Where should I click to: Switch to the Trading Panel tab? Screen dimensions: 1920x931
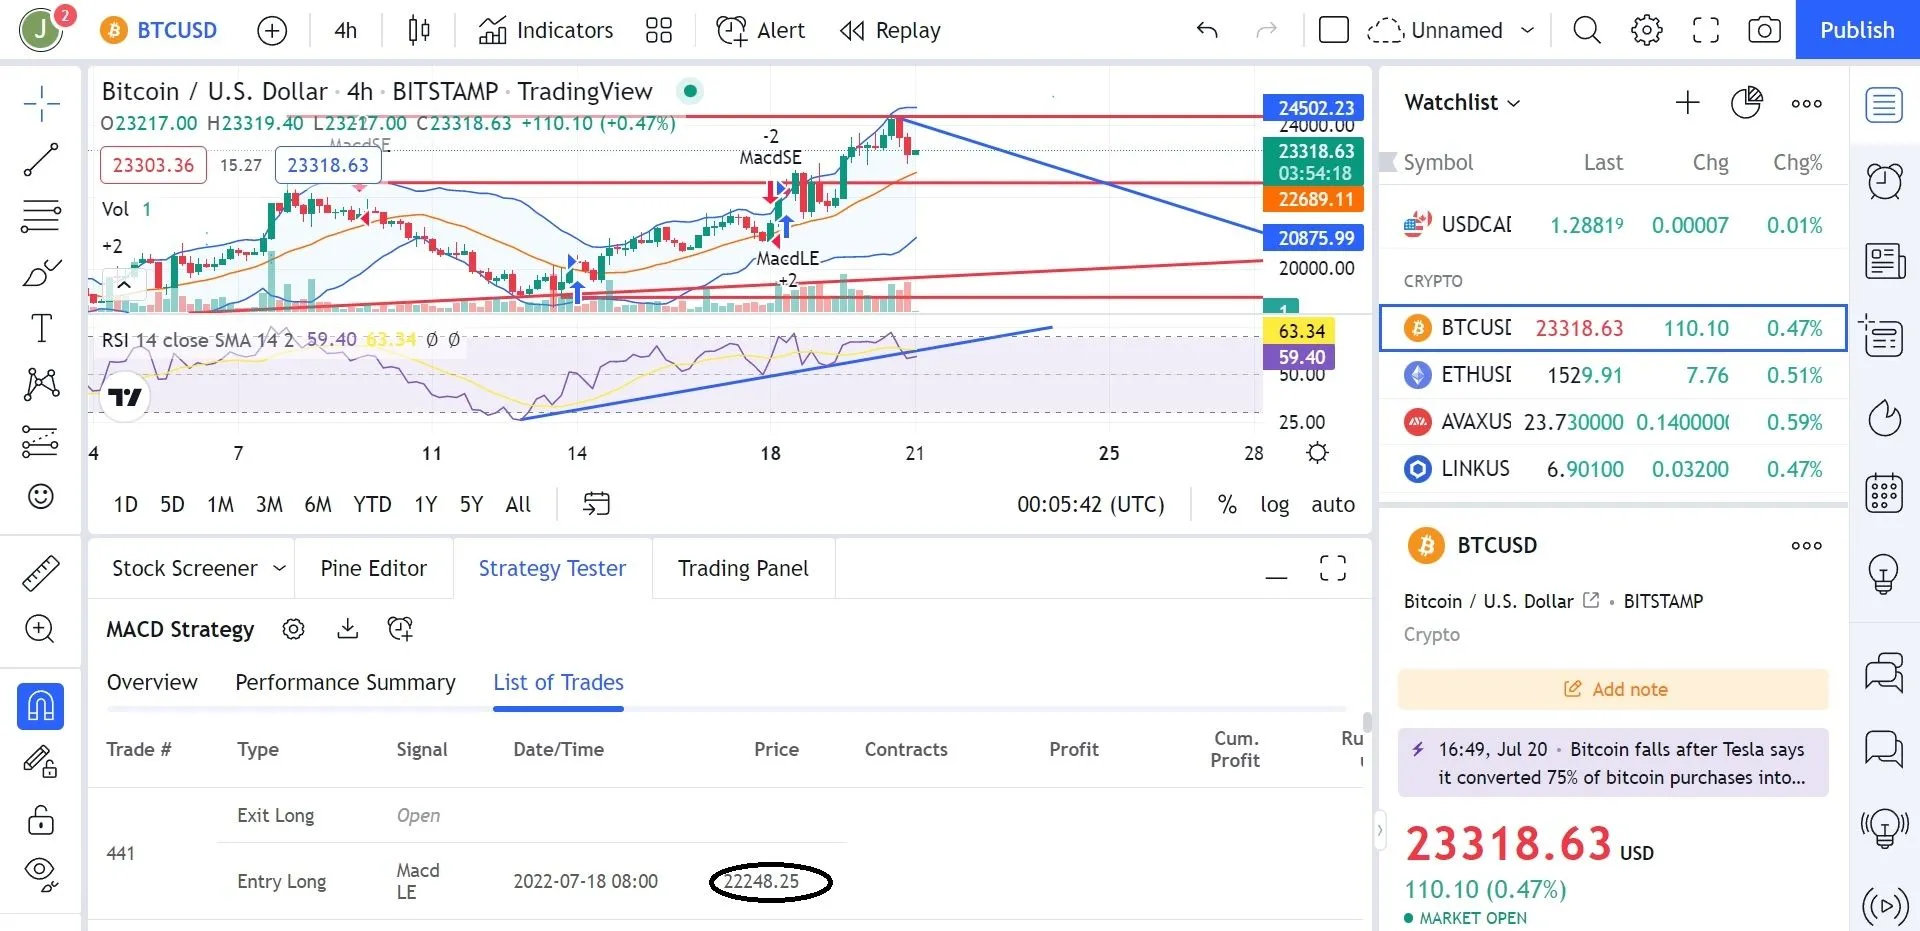(743, 568)
